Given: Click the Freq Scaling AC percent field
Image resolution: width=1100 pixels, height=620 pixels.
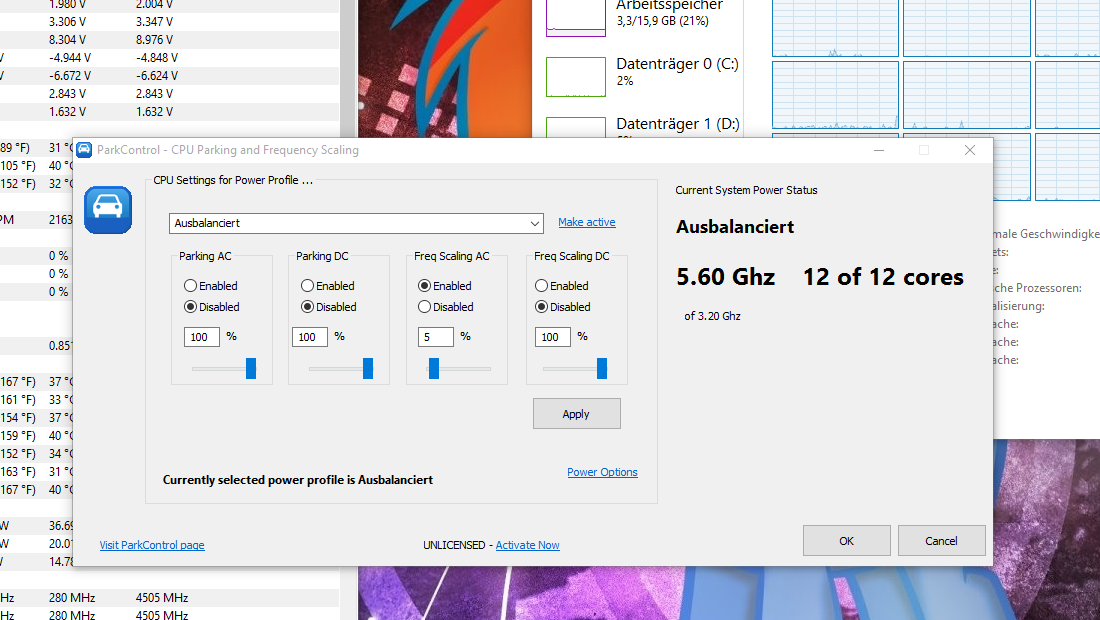Looking at the screenshot, I should [x=436, y=337].
